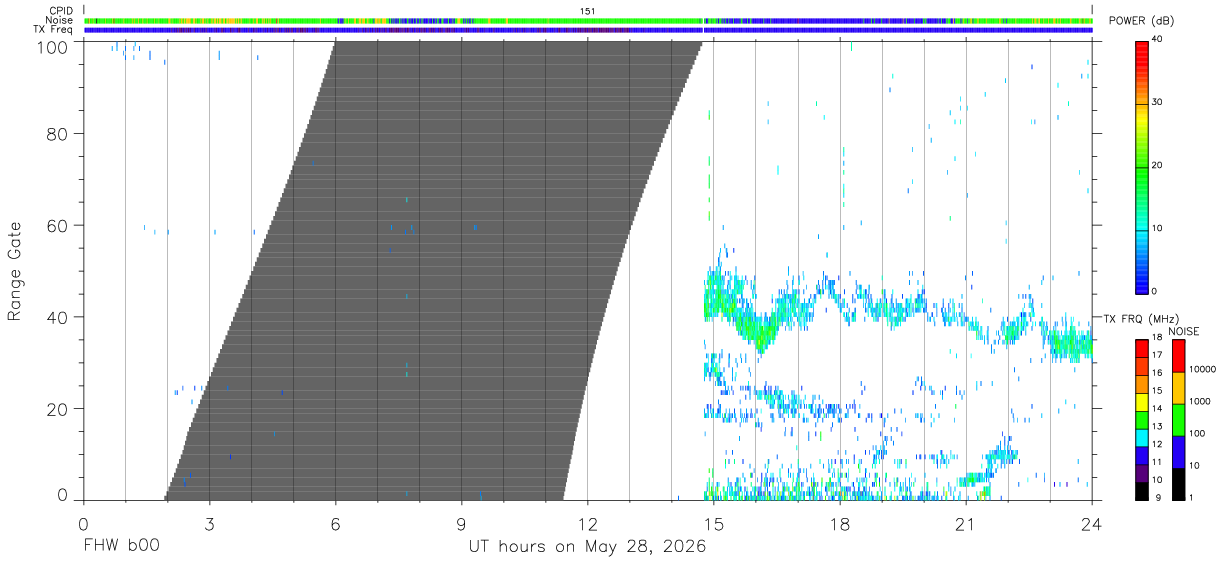This screenshot has height=567, width=1228.
Task: Select the 20 tick on POWER colorbar
Action: coord(1157,166)
